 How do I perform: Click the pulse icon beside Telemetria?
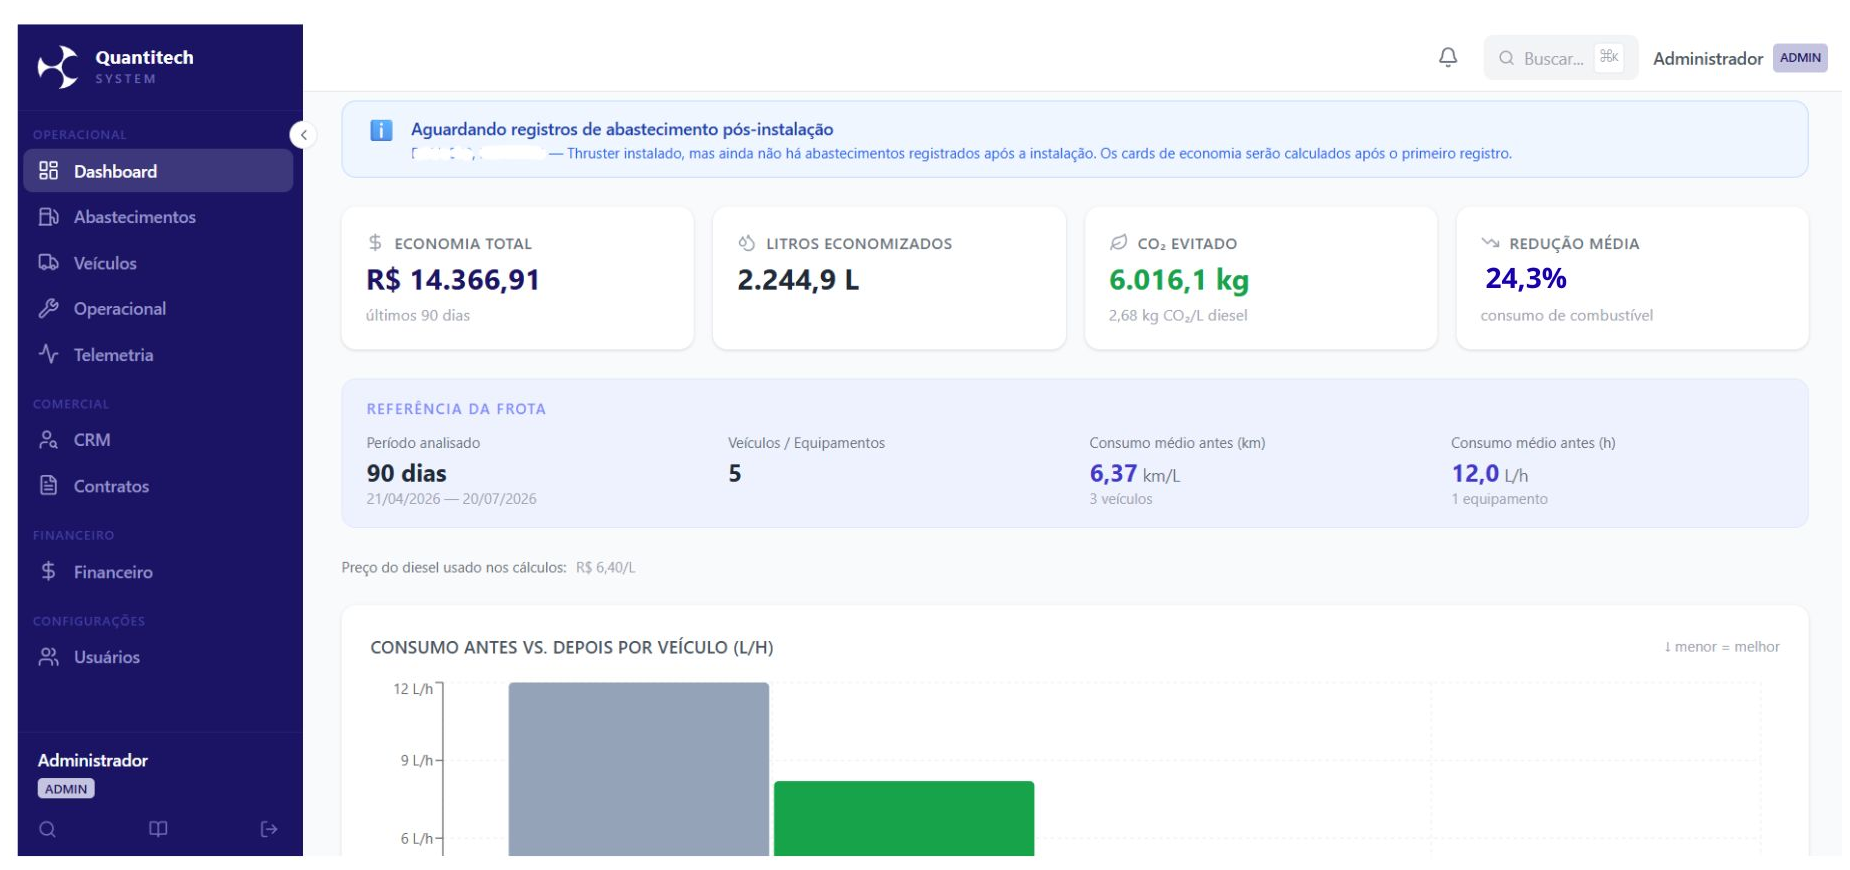(48, 354)
